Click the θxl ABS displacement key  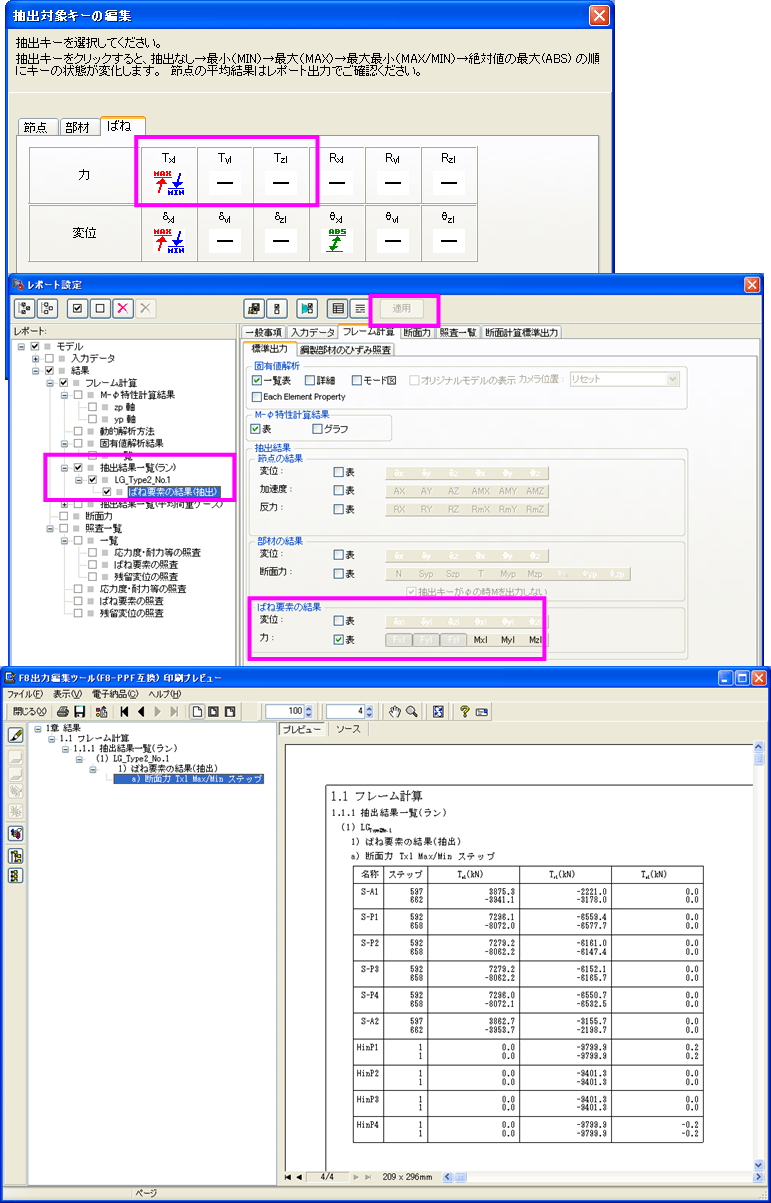tap(337, 240)
